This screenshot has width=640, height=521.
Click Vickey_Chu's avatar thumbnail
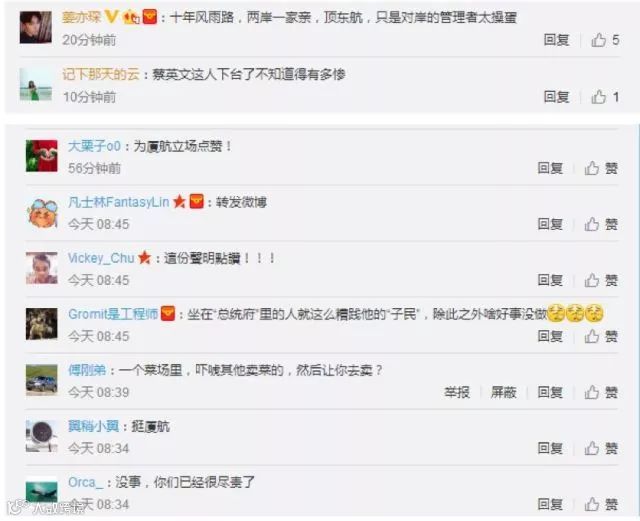click(x=42, y=268)
